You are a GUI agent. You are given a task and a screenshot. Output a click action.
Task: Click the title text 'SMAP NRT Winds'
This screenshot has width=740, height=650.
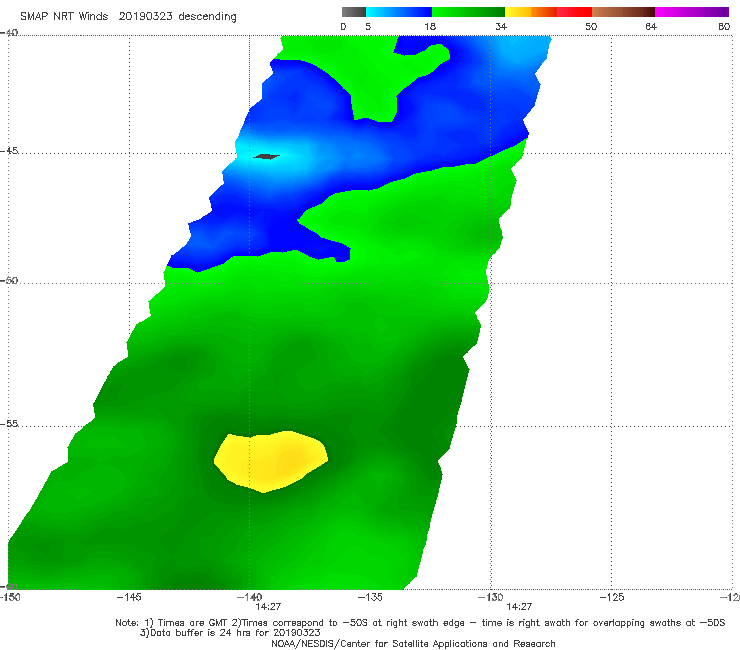(64, 16)
